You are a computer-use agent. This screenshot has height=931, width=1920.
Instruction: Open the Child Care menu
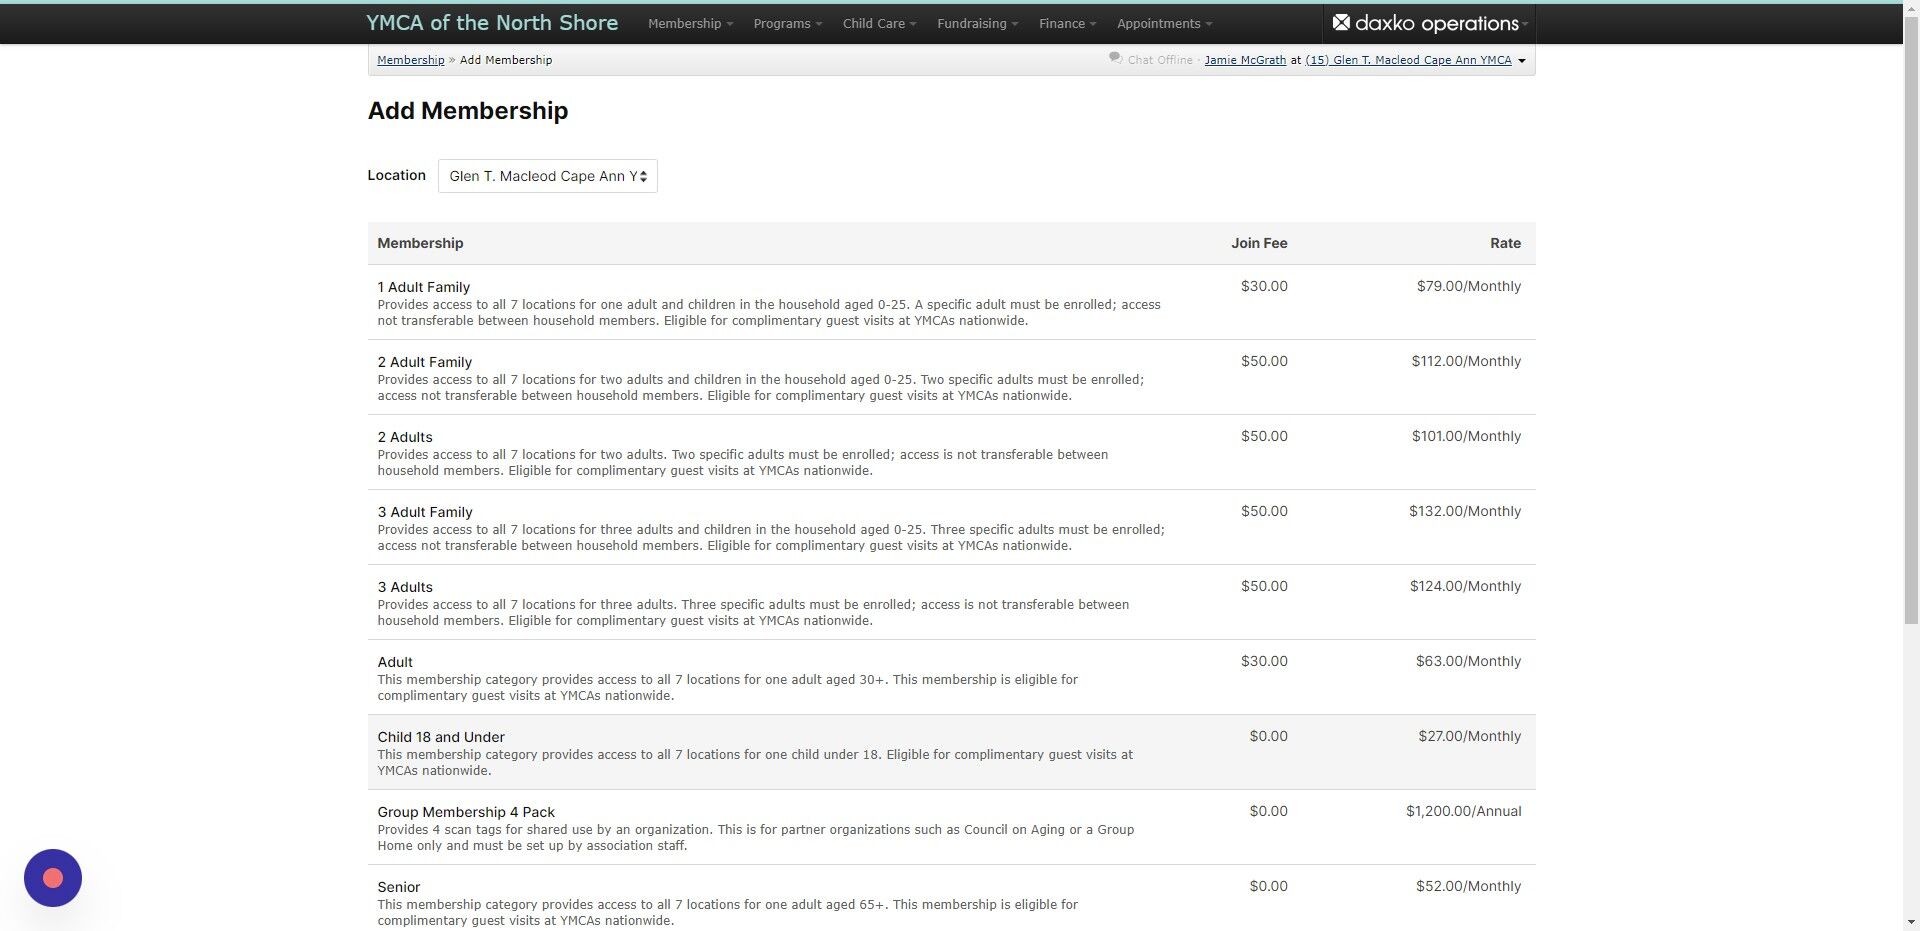879,23
